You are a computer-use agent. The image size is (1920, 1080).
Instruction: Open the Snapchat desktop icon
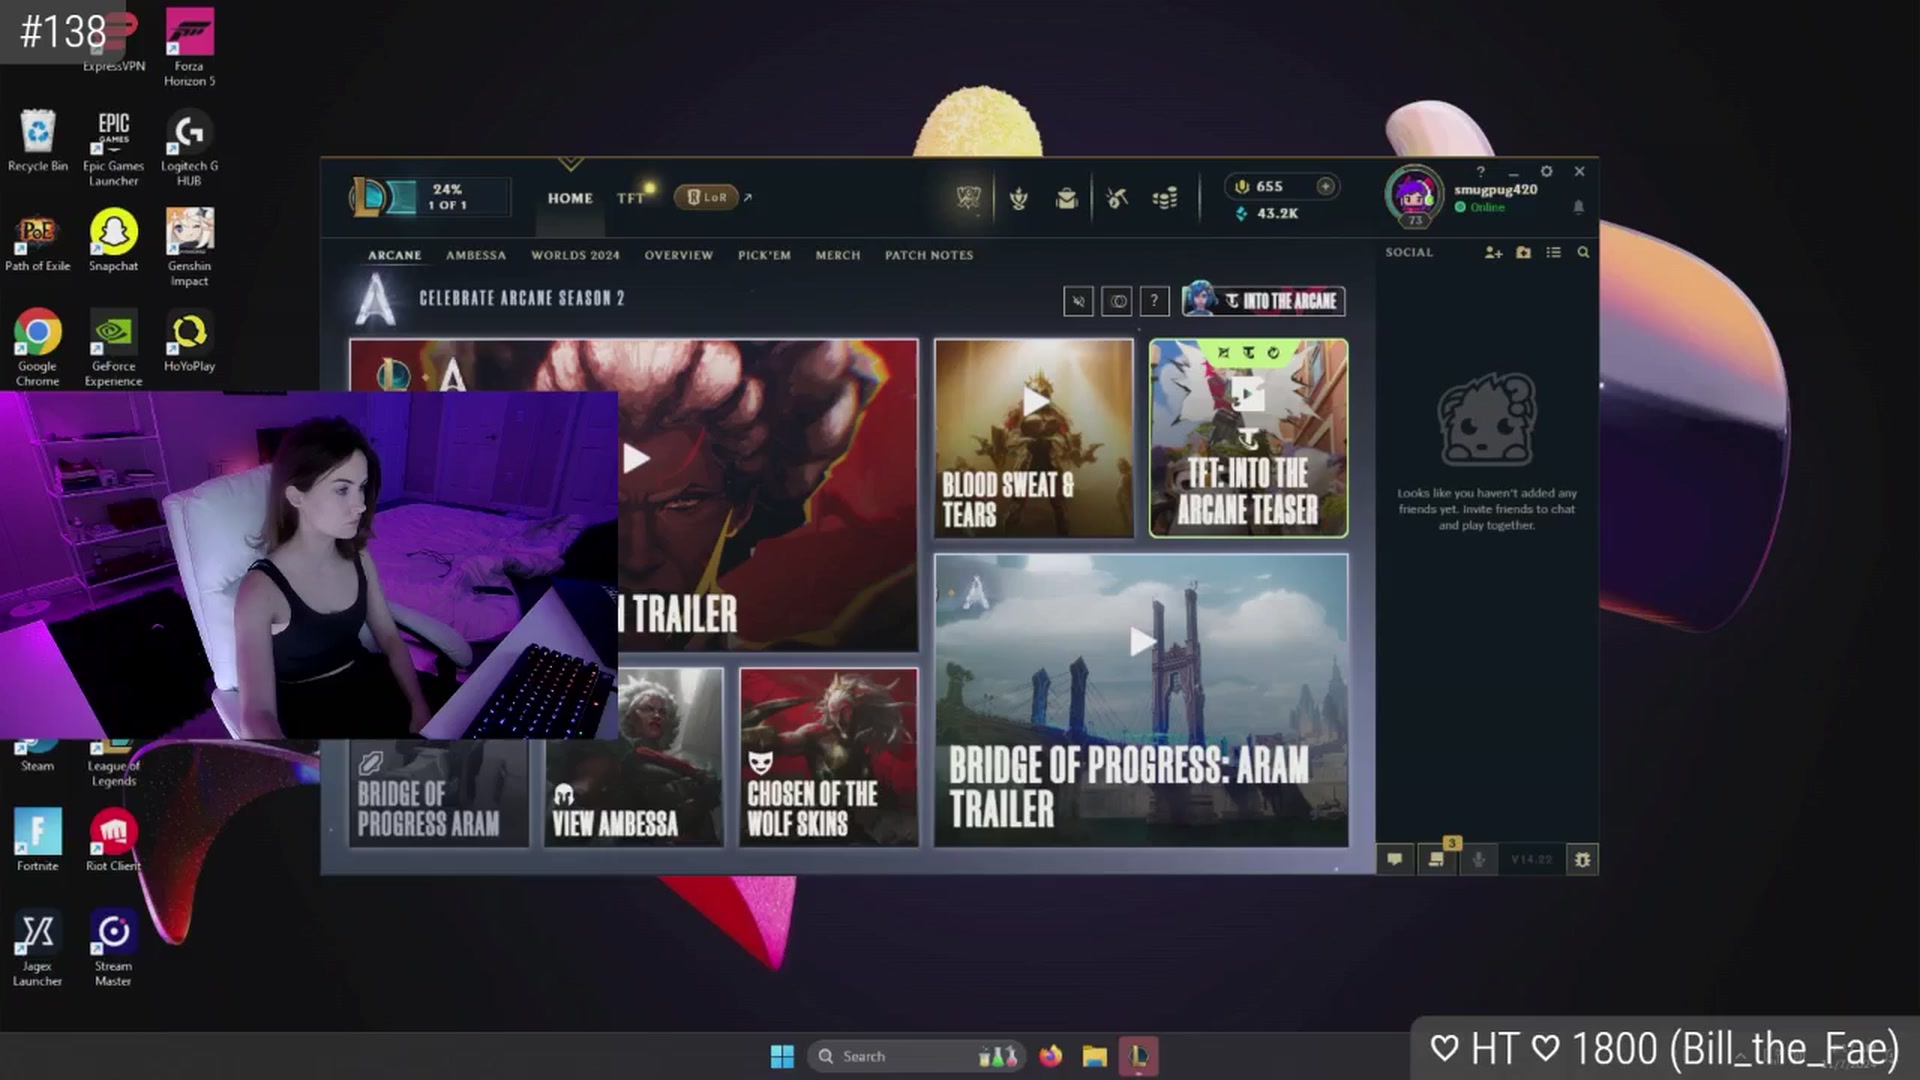click(x=113, y=240)
